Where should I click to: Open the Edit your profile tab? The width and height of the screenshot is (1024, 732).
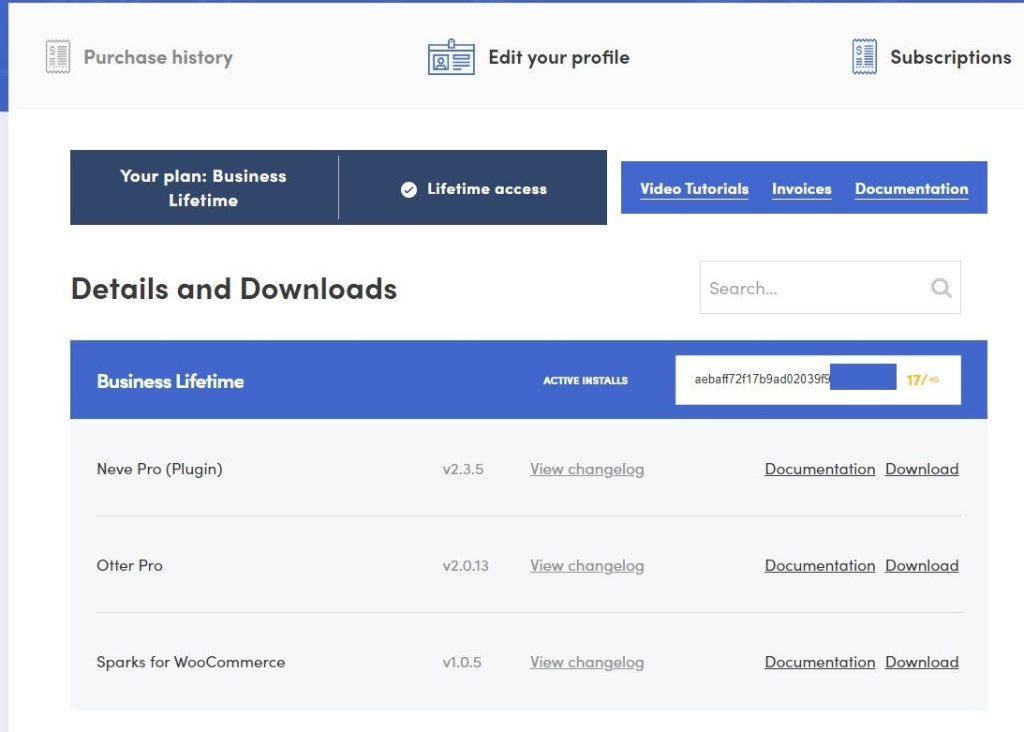tap(558, 57)
